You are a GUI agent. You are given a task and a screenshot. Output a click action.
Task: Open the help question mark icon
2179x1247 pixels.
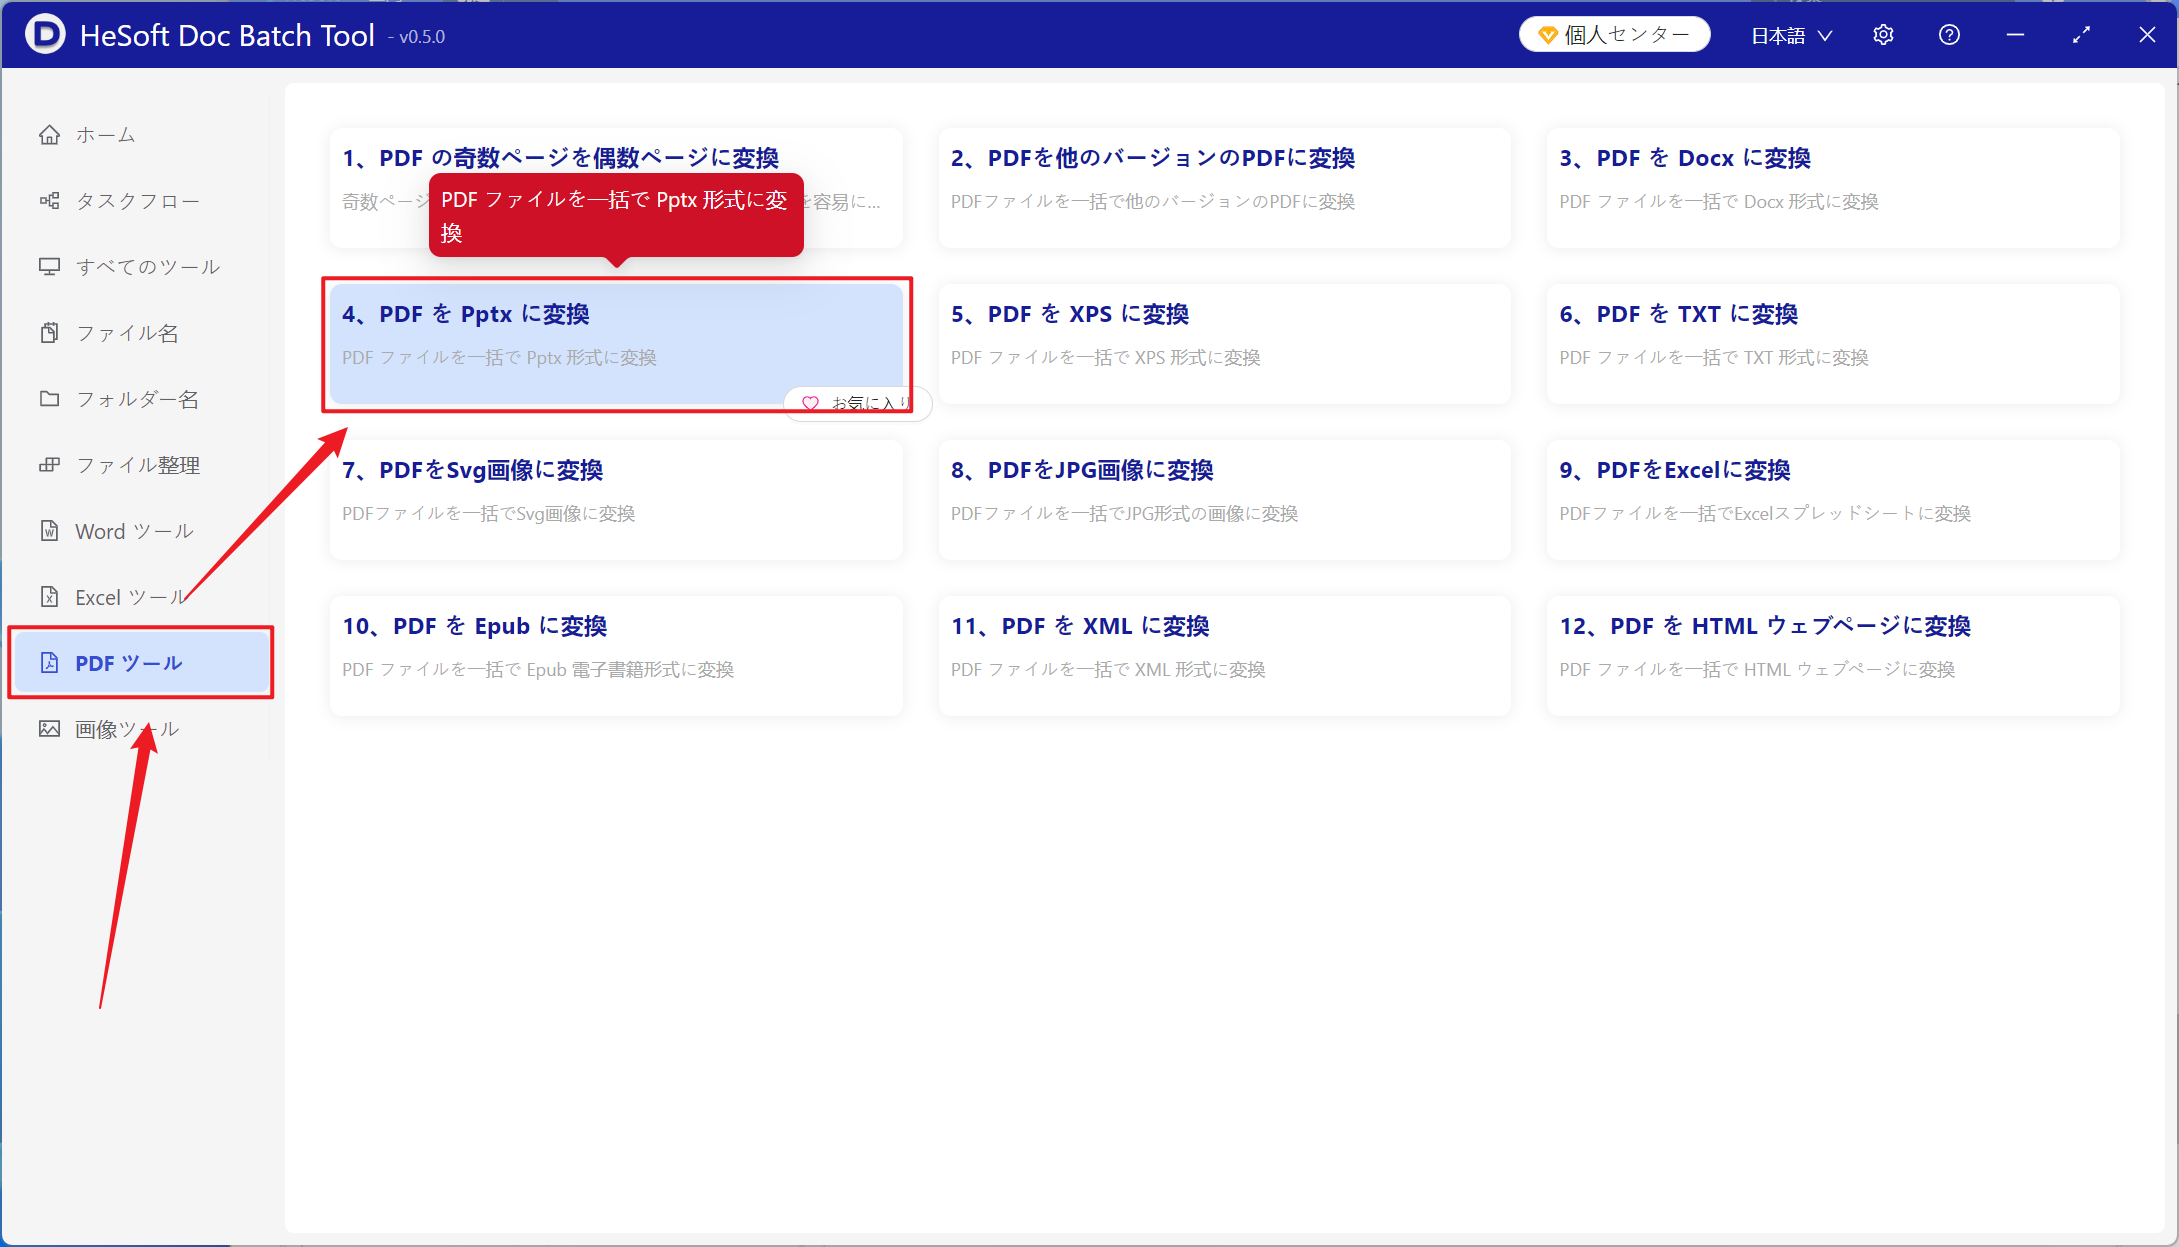click(x=1949, y=35)
